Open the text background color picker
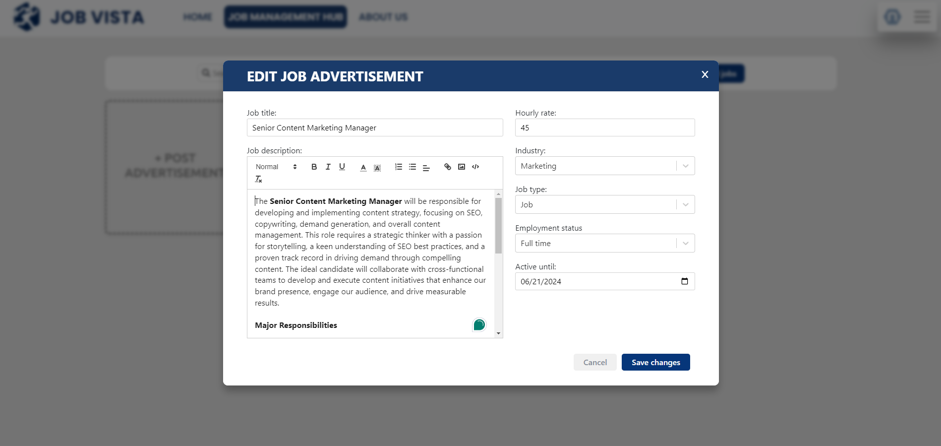The image size is (941, 446). pos(377,167)
